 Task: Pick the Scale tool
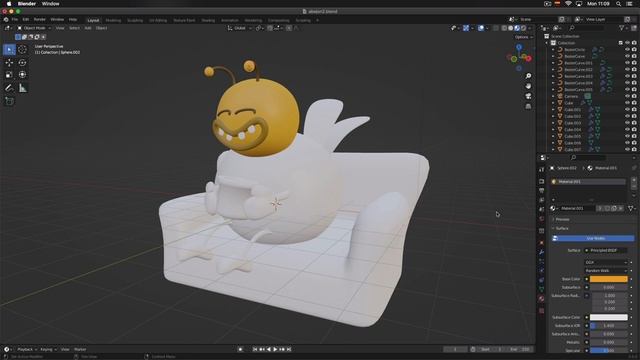tap(9, 75)
